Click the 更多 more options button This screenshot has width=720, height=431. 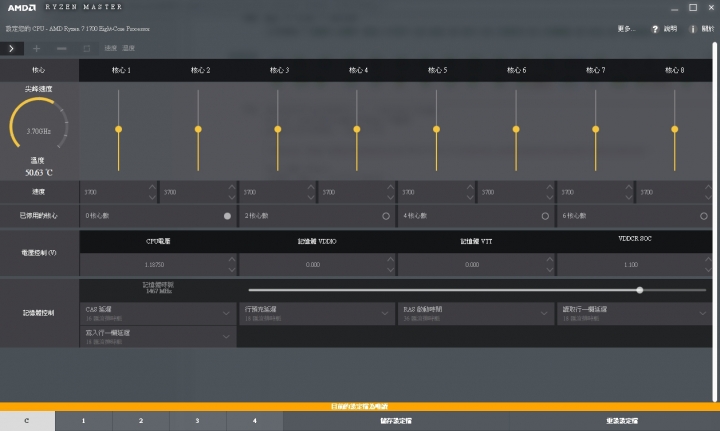(626, 29)
